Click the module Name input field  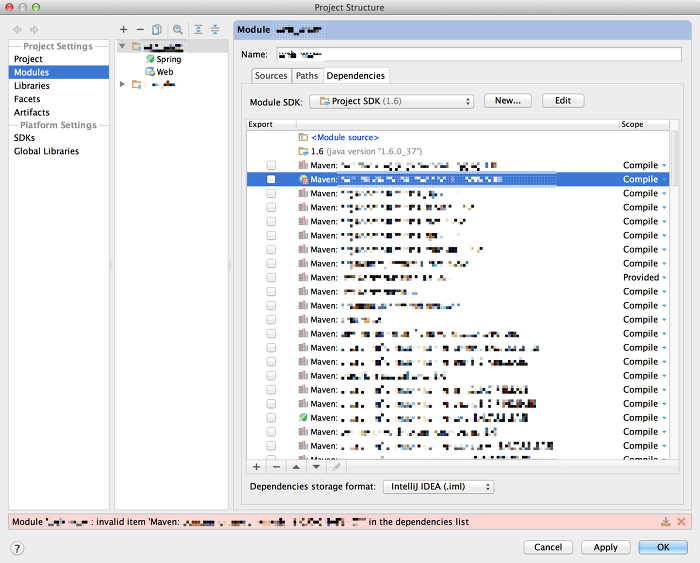[479, 54]
